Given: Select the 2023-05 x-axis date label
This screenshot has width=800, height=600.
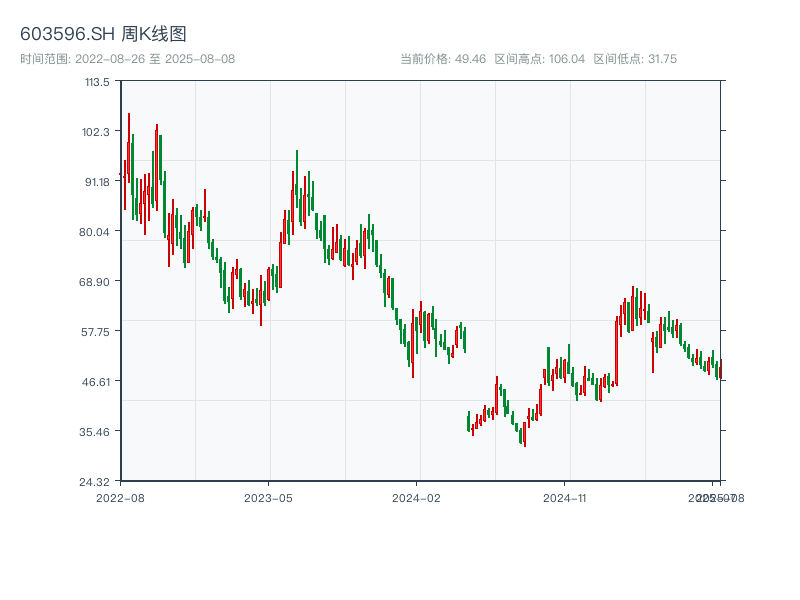Looking at the screenshot, I should click(268, 497).
